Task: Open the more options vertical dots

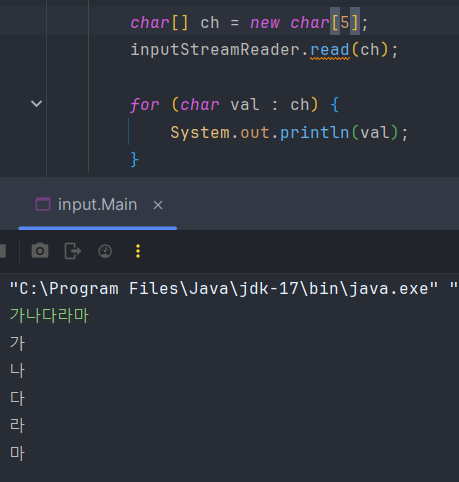Action: click(138, 251)
